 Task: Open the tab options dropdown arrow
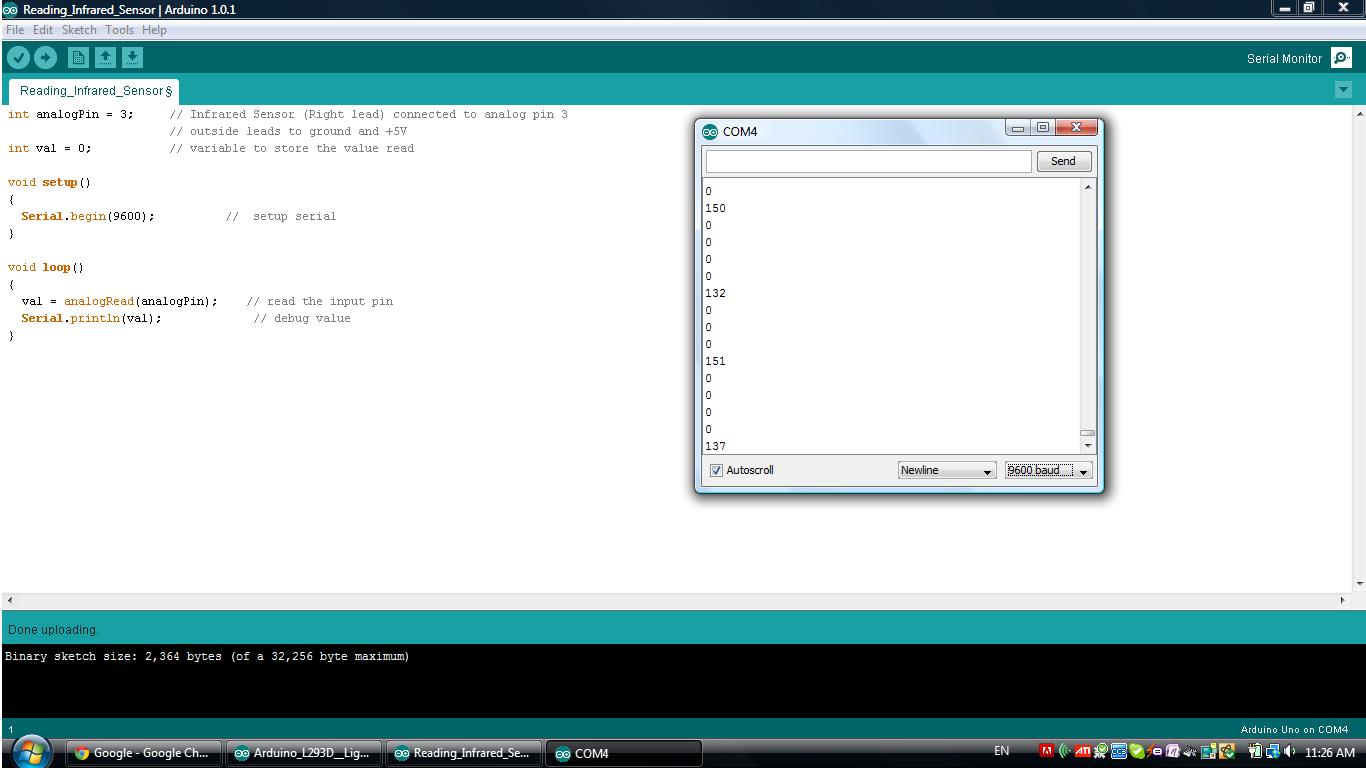coord(1343,89)
